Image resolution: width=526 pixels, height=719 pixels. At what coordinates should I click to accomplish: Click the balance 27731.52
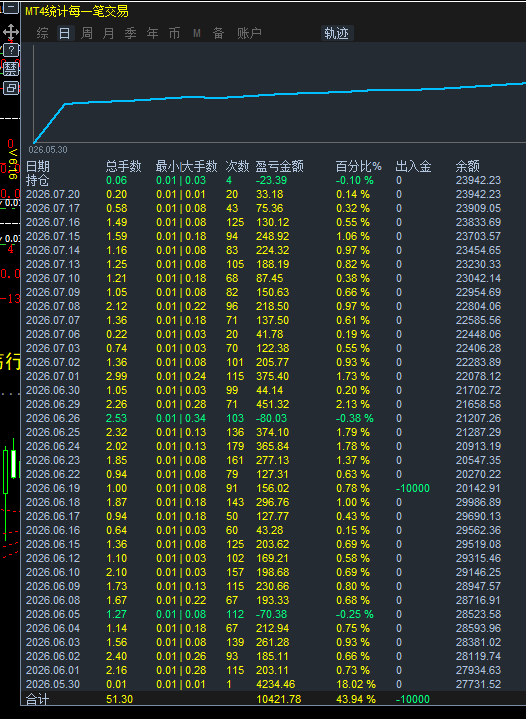click(478, 684)
